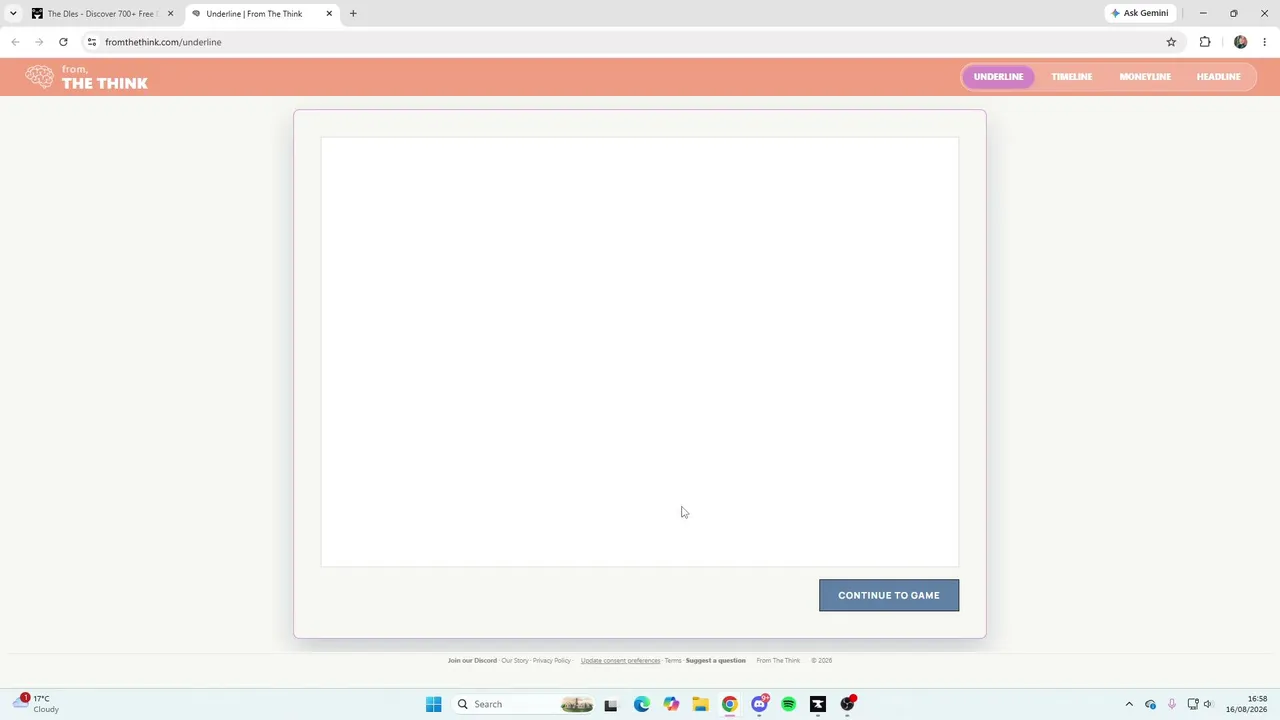Viewport: 1280px width, 720px height.
Task: View site information icon in address bar
Action: pos(91,42)
